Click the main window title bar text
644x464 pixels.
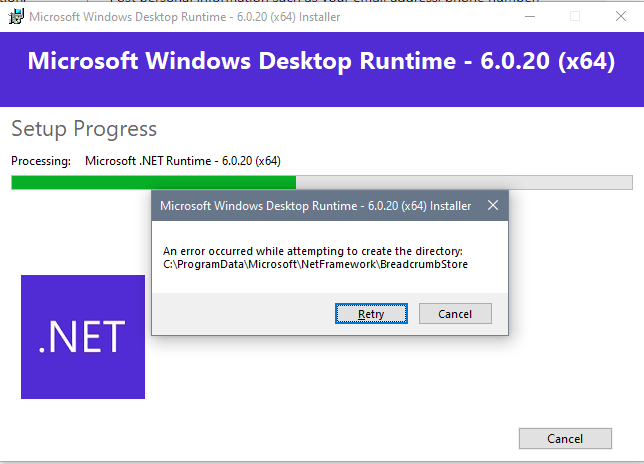tap(184, 17)
